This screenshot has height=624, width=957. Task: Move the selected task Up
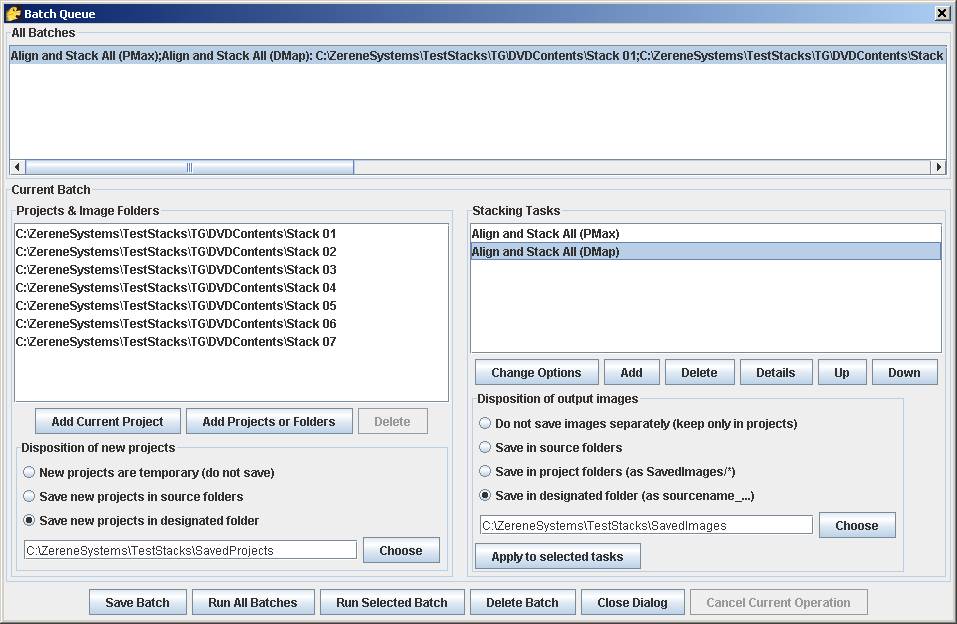point(842,372)
